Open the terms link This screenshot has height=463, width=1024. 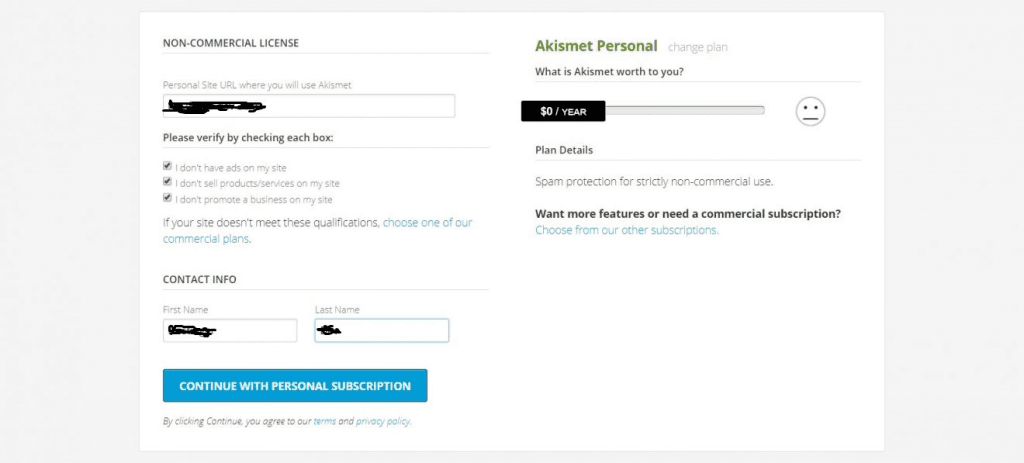point(325,421)
